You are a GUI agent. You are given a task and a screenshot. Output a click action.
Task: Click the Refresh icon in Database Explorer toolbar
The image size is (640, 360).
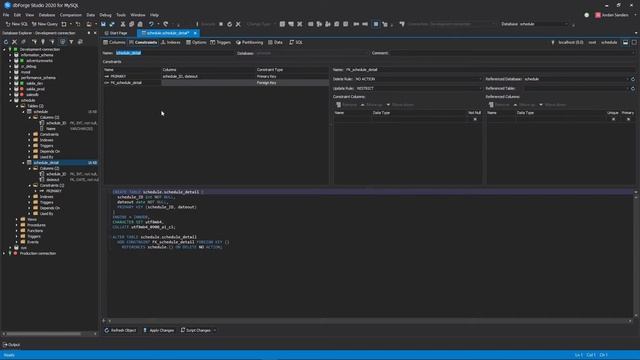6,42
